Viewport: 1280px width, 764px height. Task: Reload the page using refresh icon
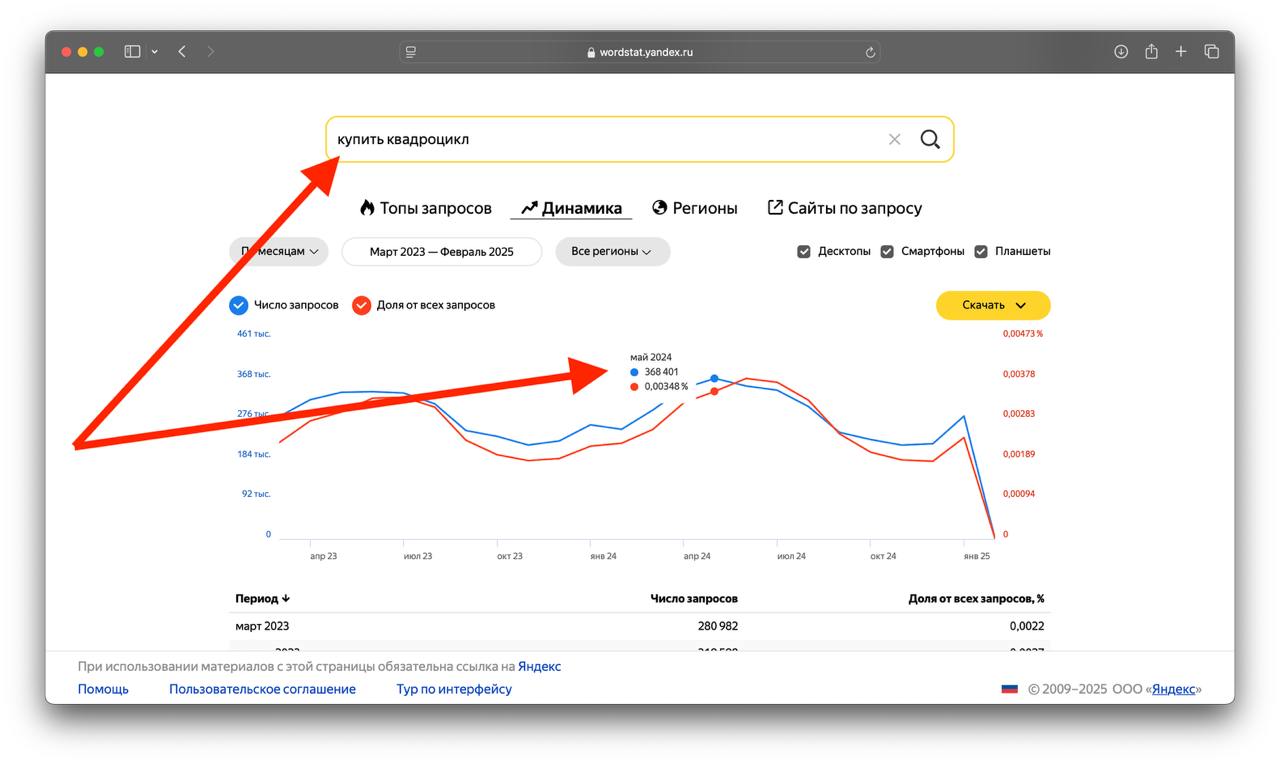870,53
